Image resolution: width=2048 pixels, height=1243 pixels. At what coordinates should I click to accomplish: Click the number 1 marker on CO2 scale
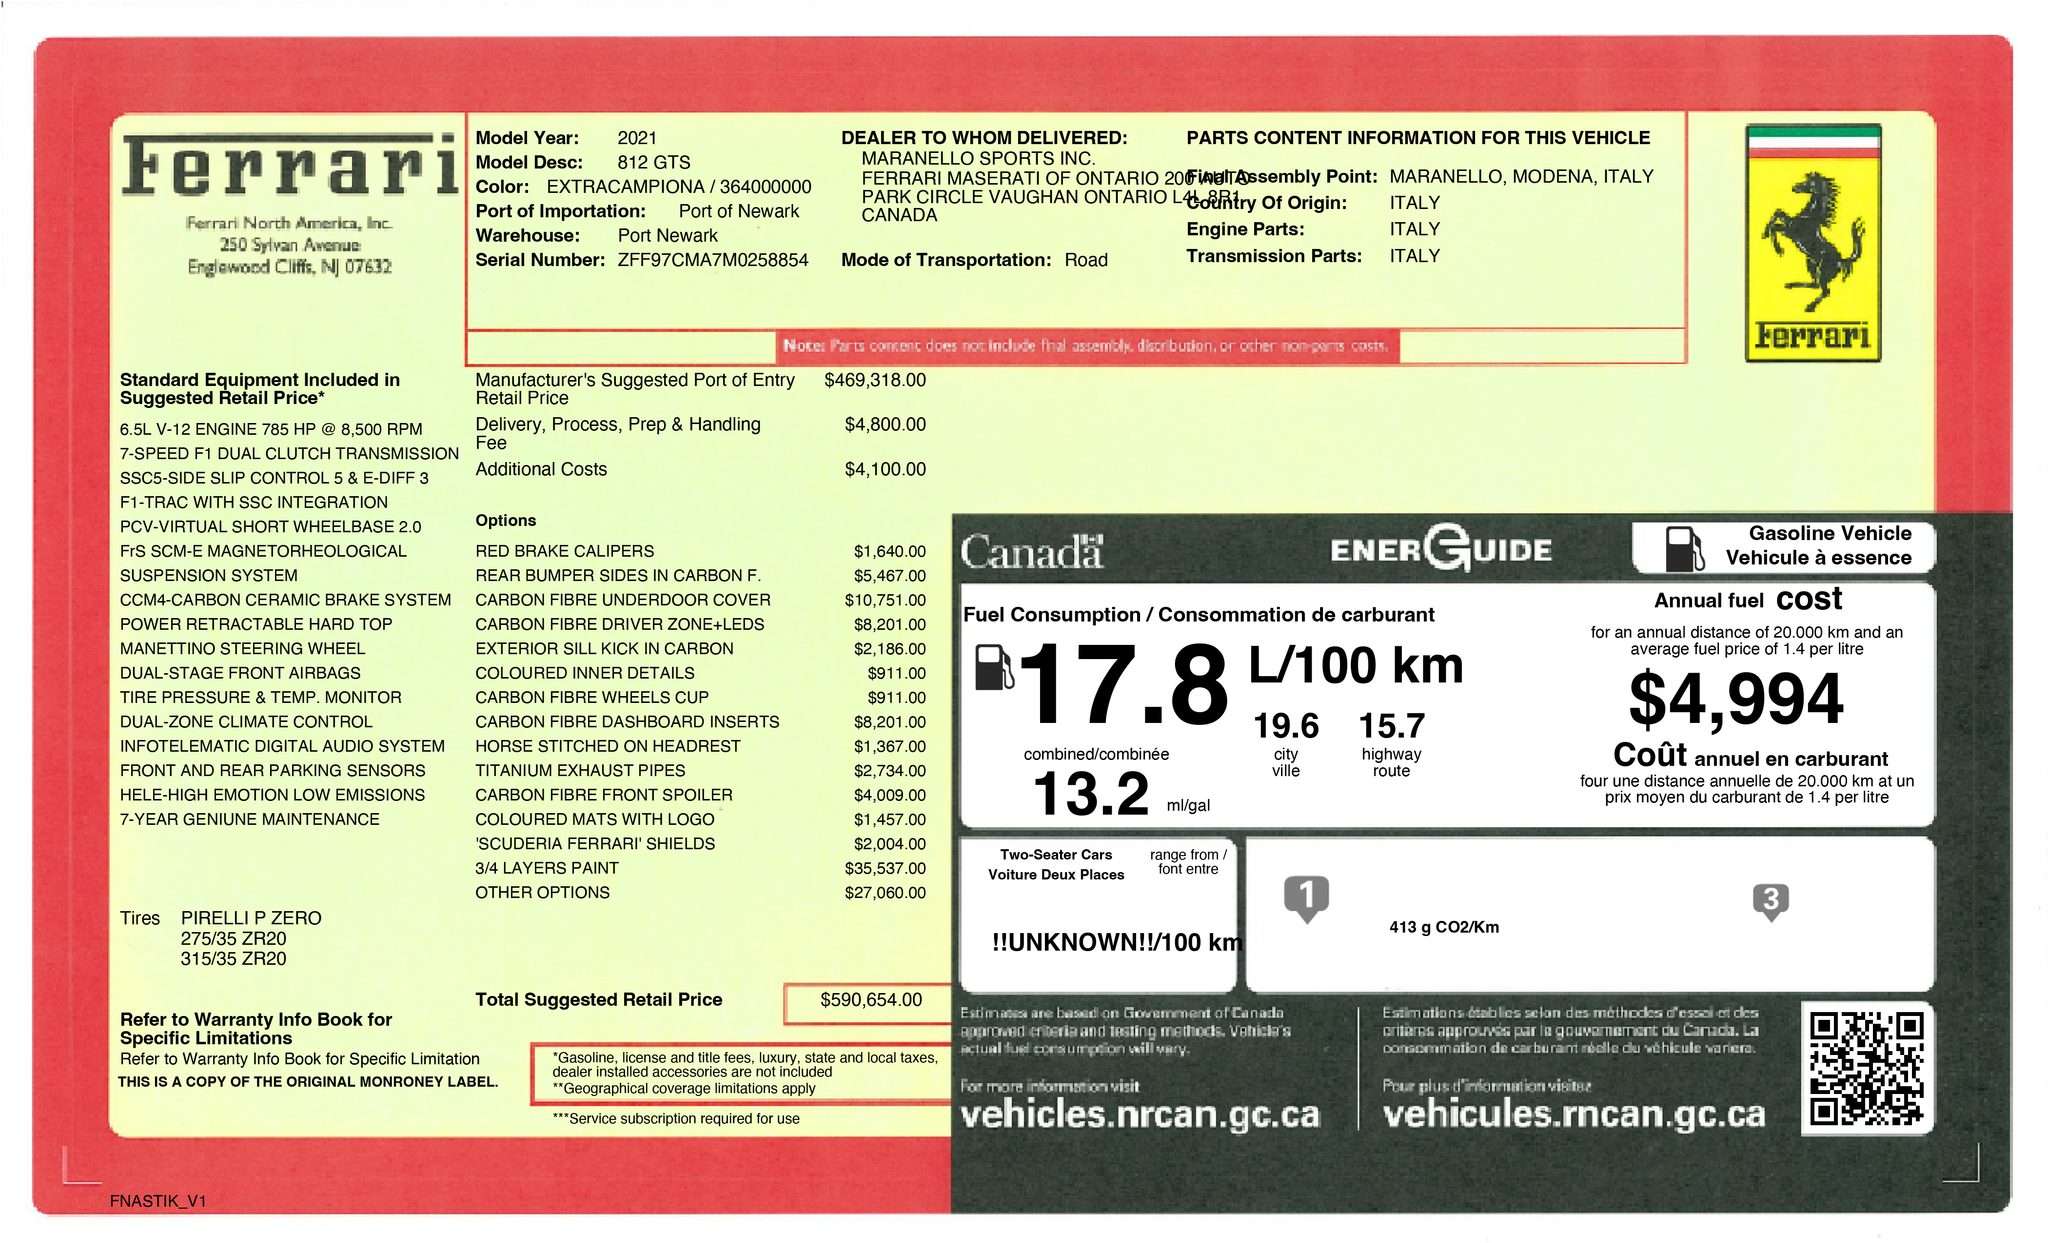(x=1306, y=899)
